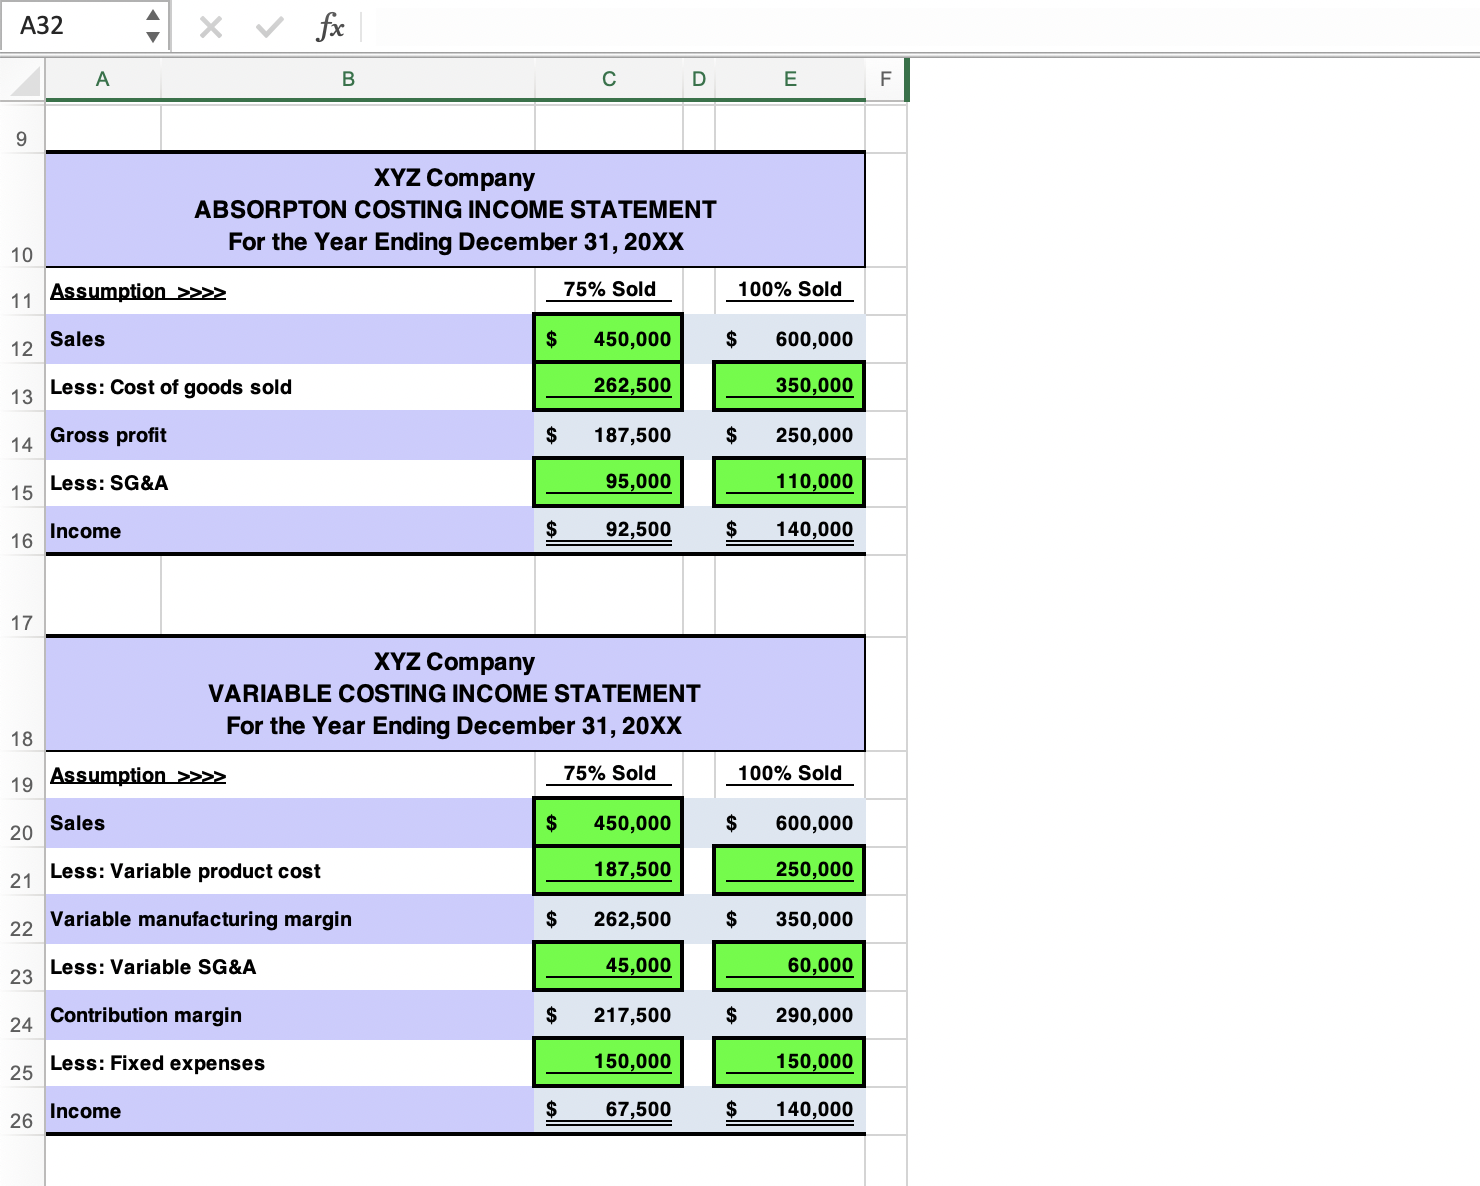Screen dimensions: 1480x1186
Task: Click the Name Box up stepper arrow
Action: tap(152, 16)
